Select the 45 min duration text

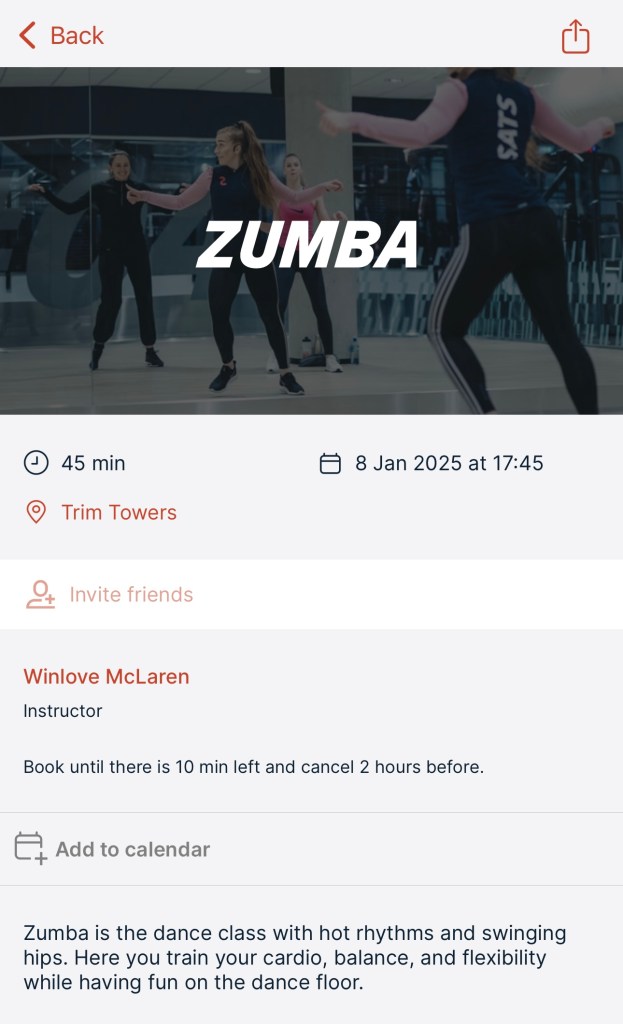click(x=93, y=463)
